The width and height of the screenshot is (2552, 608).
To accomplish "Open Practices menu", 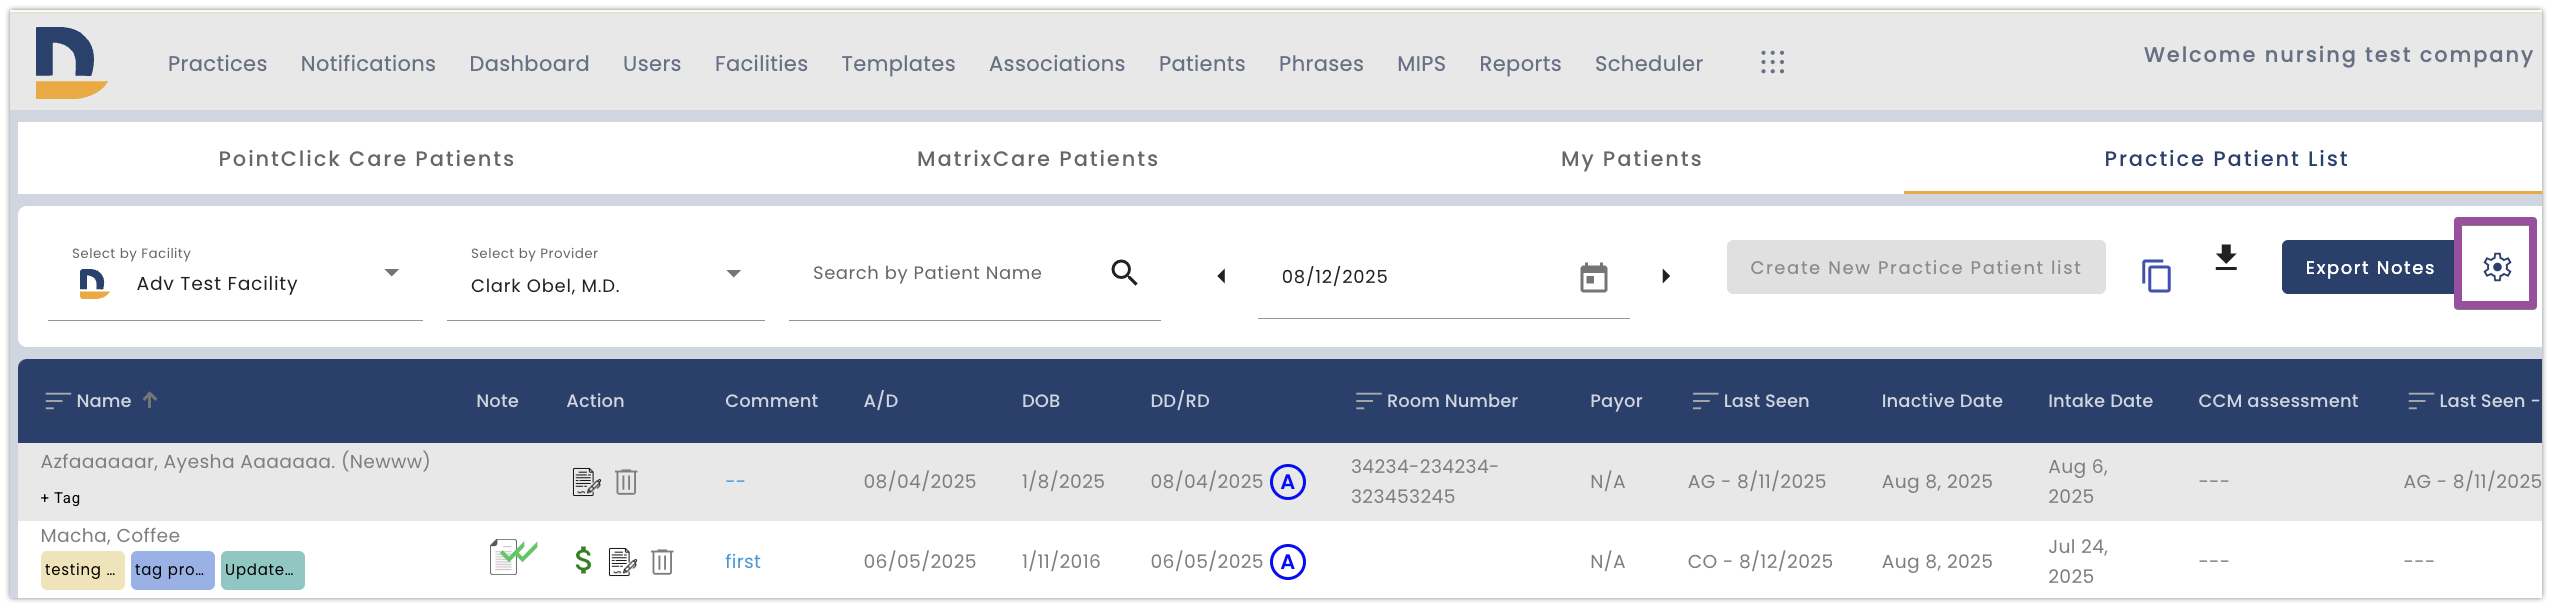I will (217, 64).
